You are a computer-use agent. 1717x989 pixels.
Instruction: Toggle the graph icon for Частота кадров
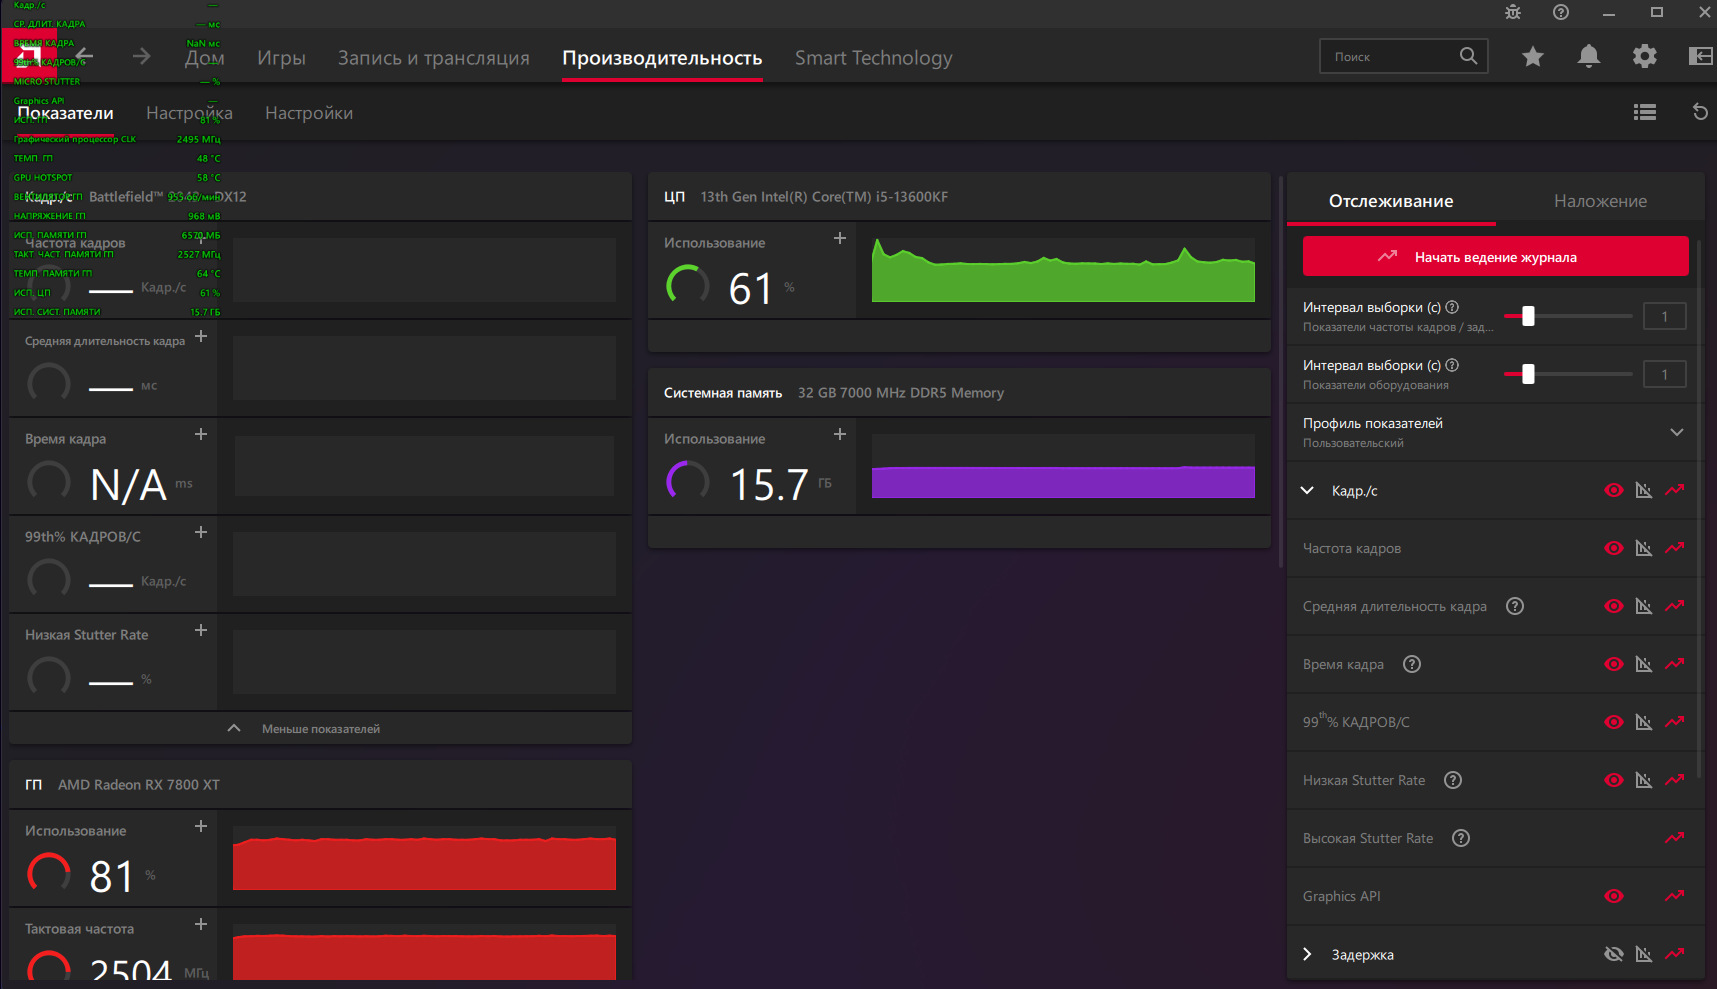point(1644,548)
